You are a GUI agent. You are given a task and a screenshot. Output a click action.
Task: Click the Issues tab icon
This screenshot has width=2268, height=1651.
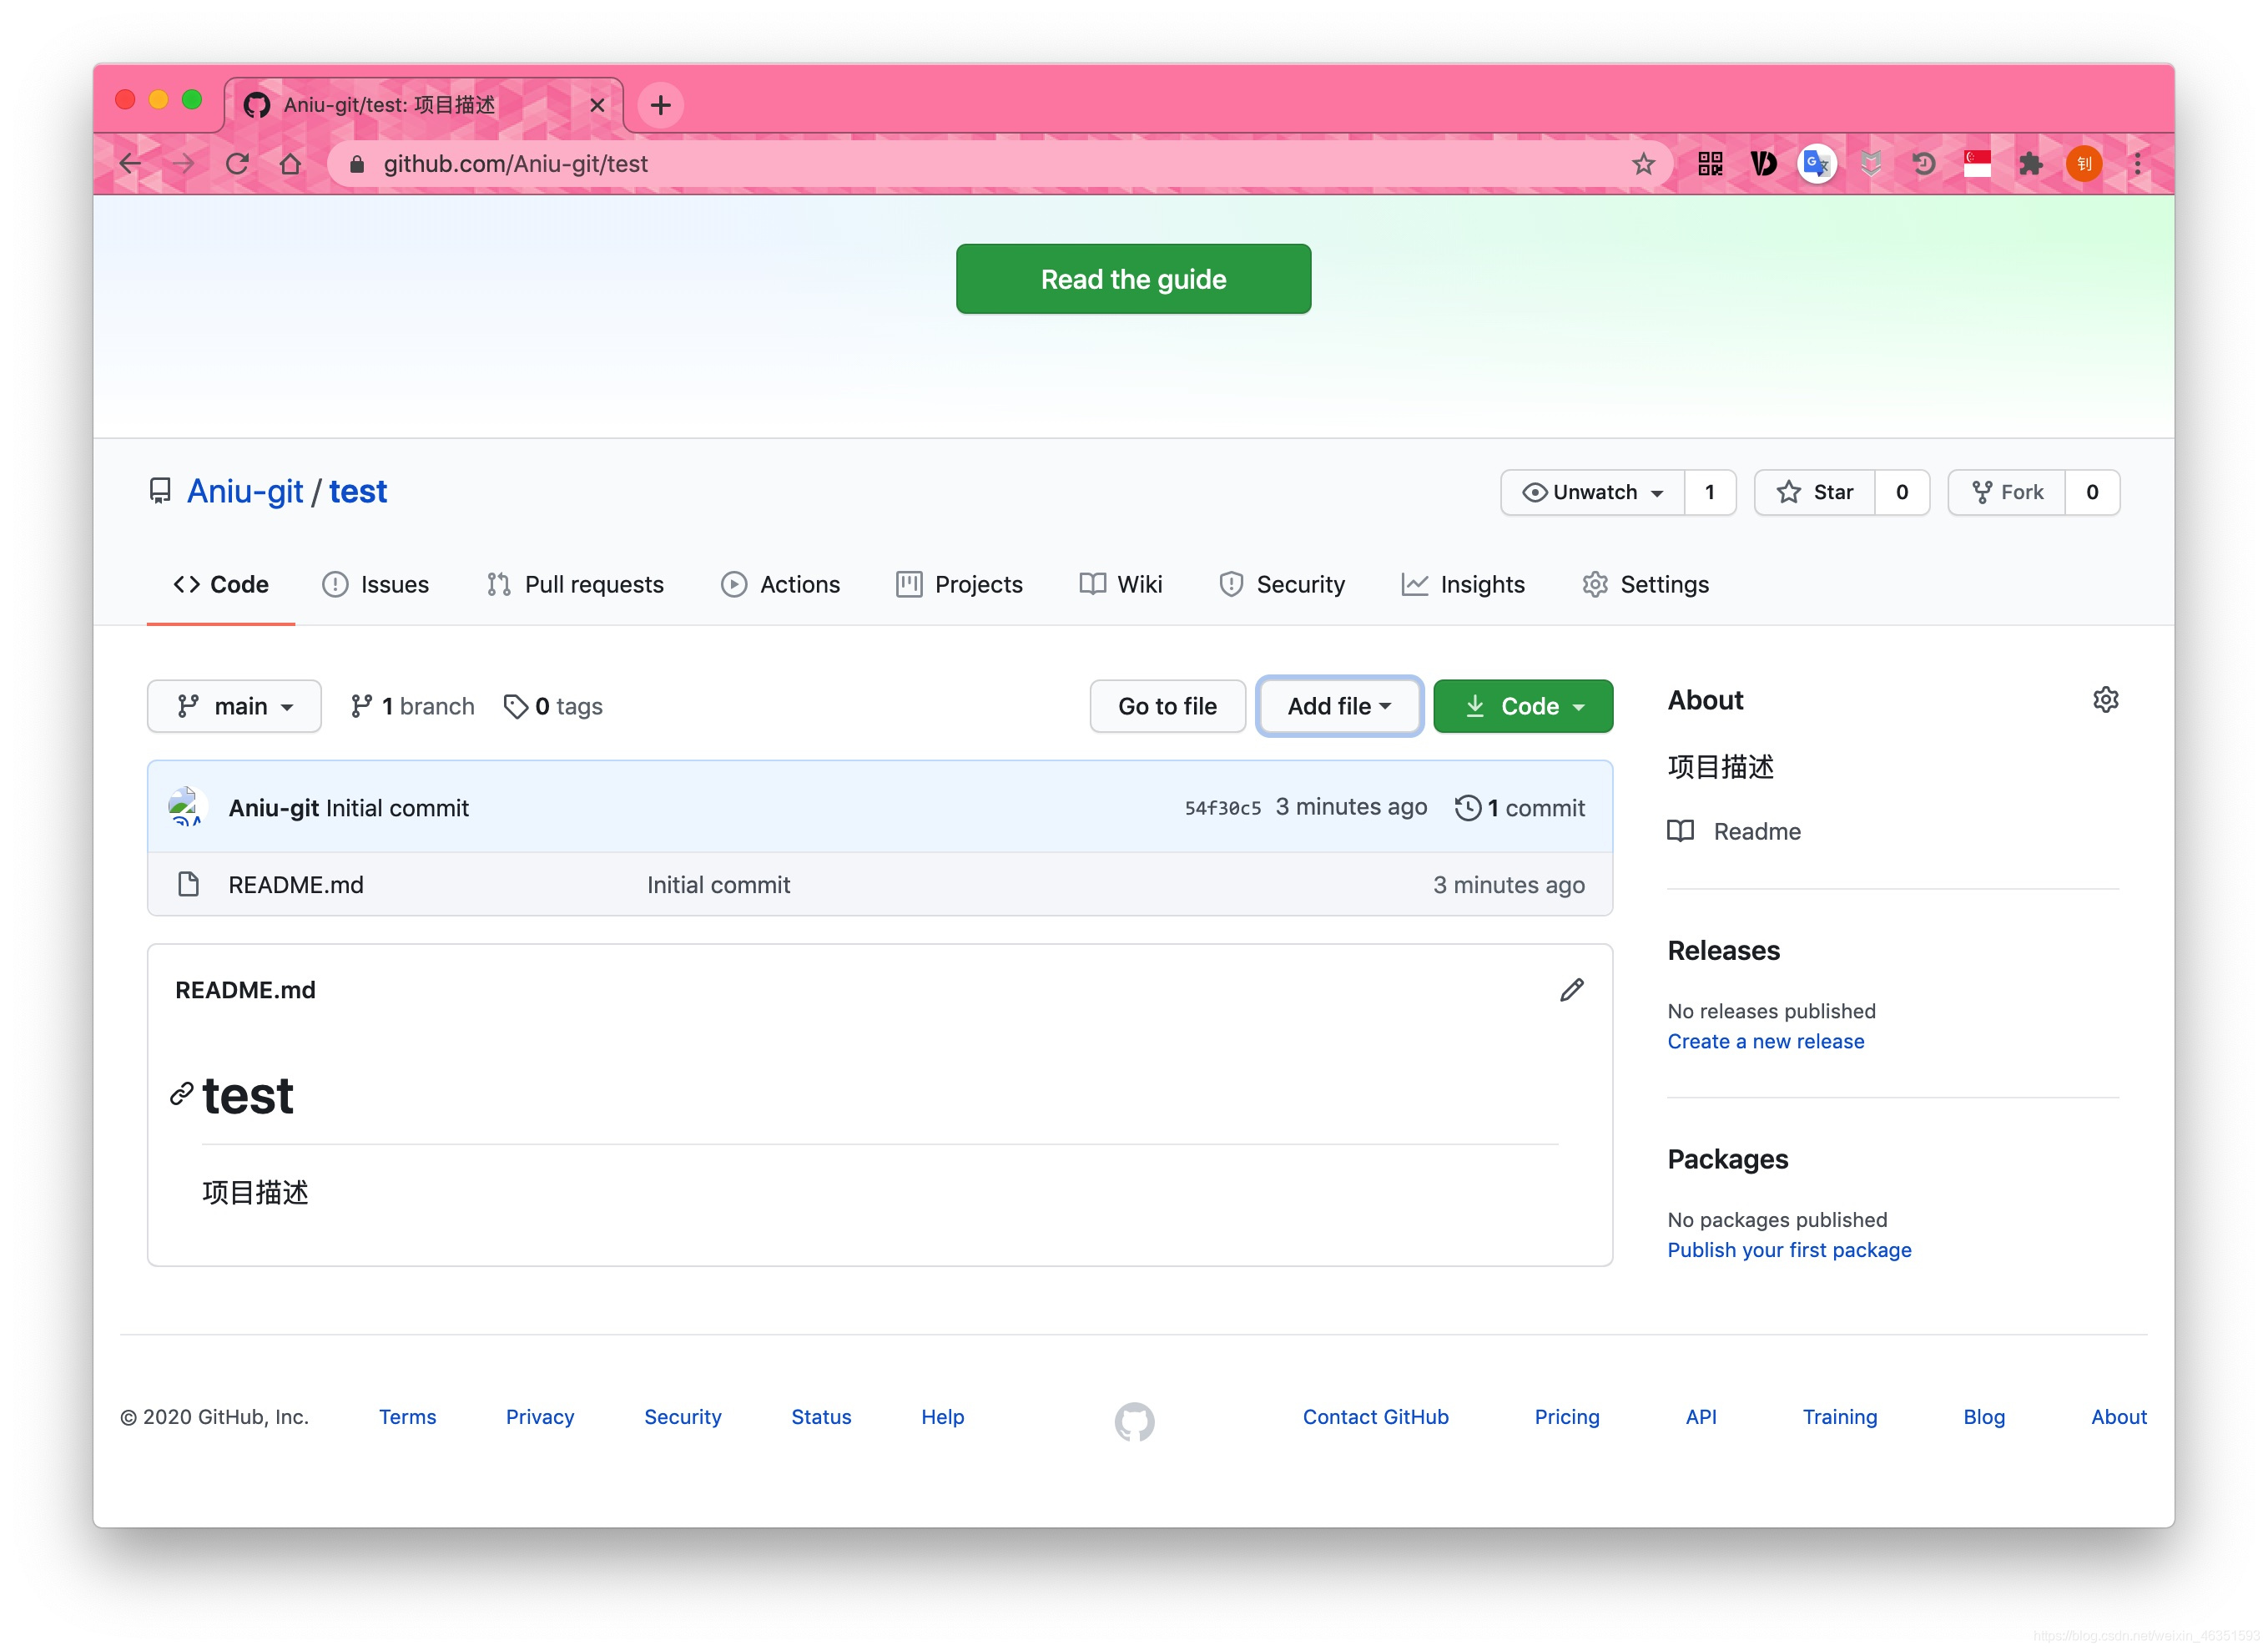[333, 585]
